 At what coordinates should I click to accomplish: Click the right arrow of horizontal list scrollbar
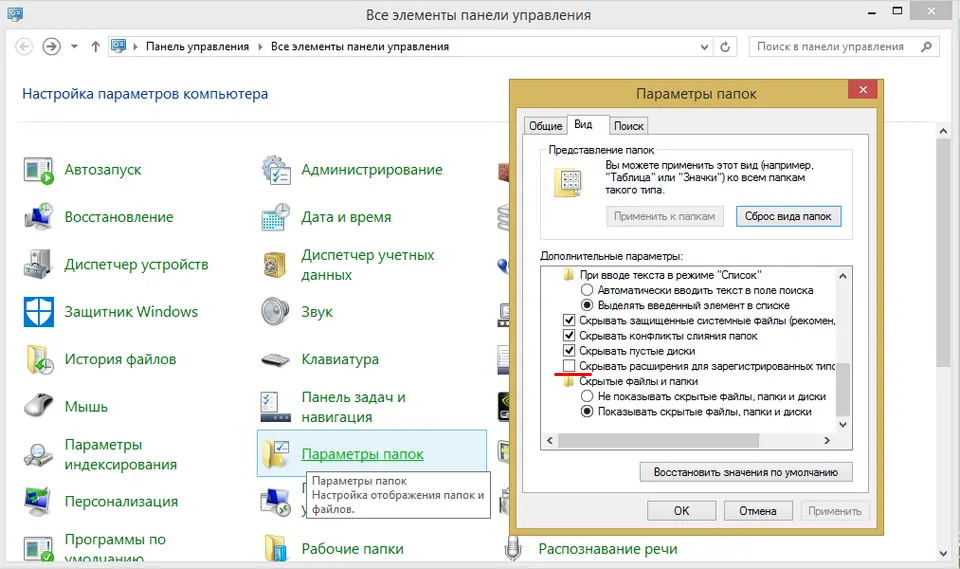pos(827,440)
